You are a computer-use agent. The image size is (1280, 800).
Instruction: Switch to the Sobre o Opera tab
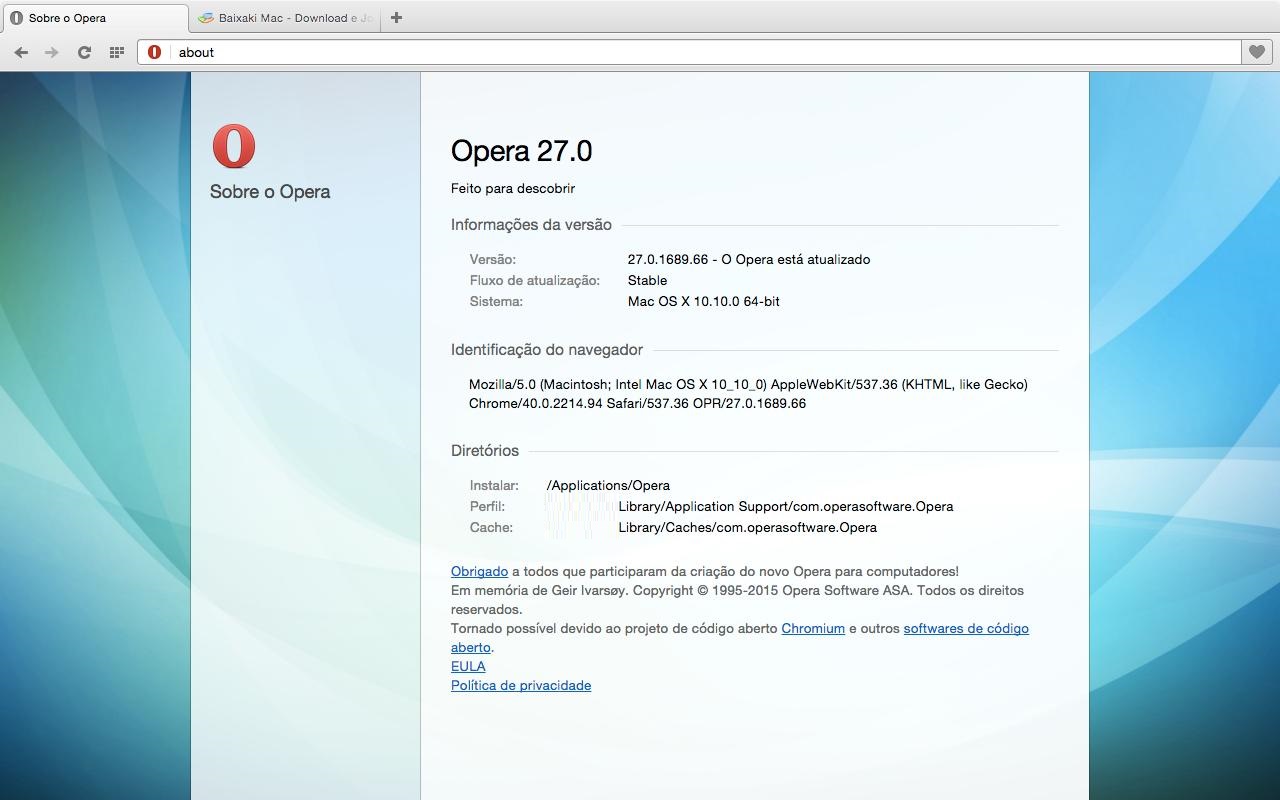pyautogui.click(x=94, y=18)
